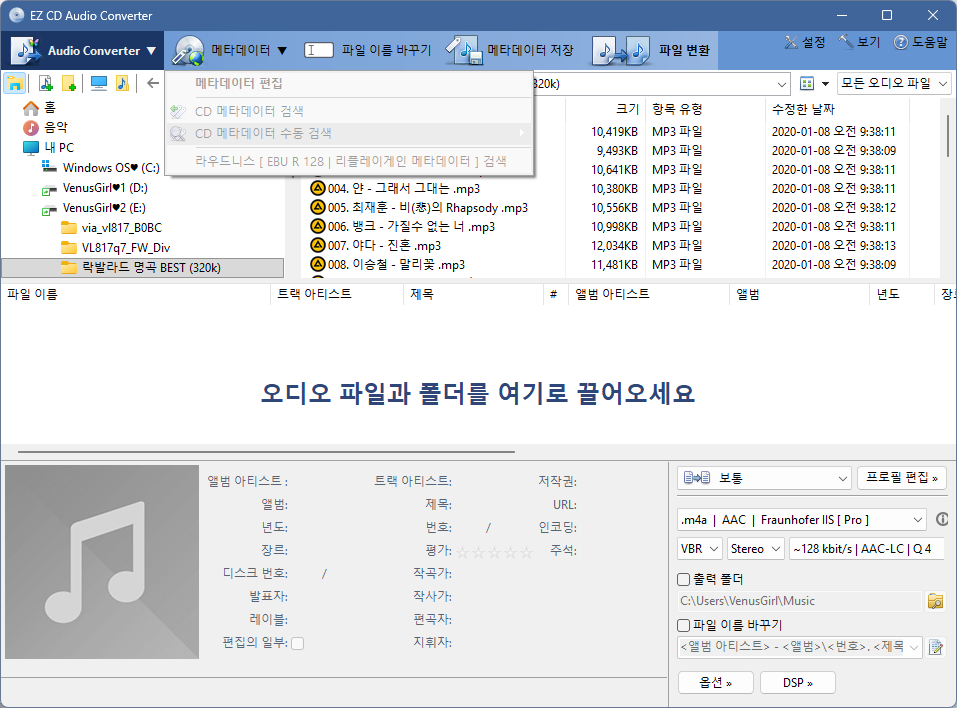
Task: Sort list by 트랙 아티스트 column
Action: 336,294
